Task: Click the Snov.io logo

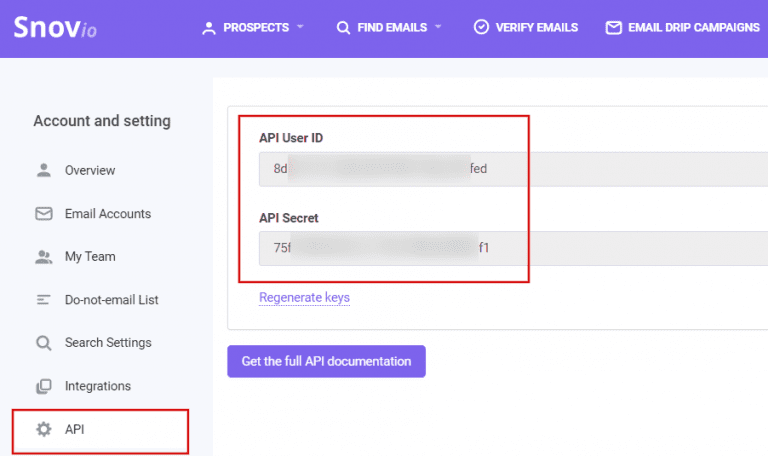Action: pyautogui.click(x=55, y=27)
